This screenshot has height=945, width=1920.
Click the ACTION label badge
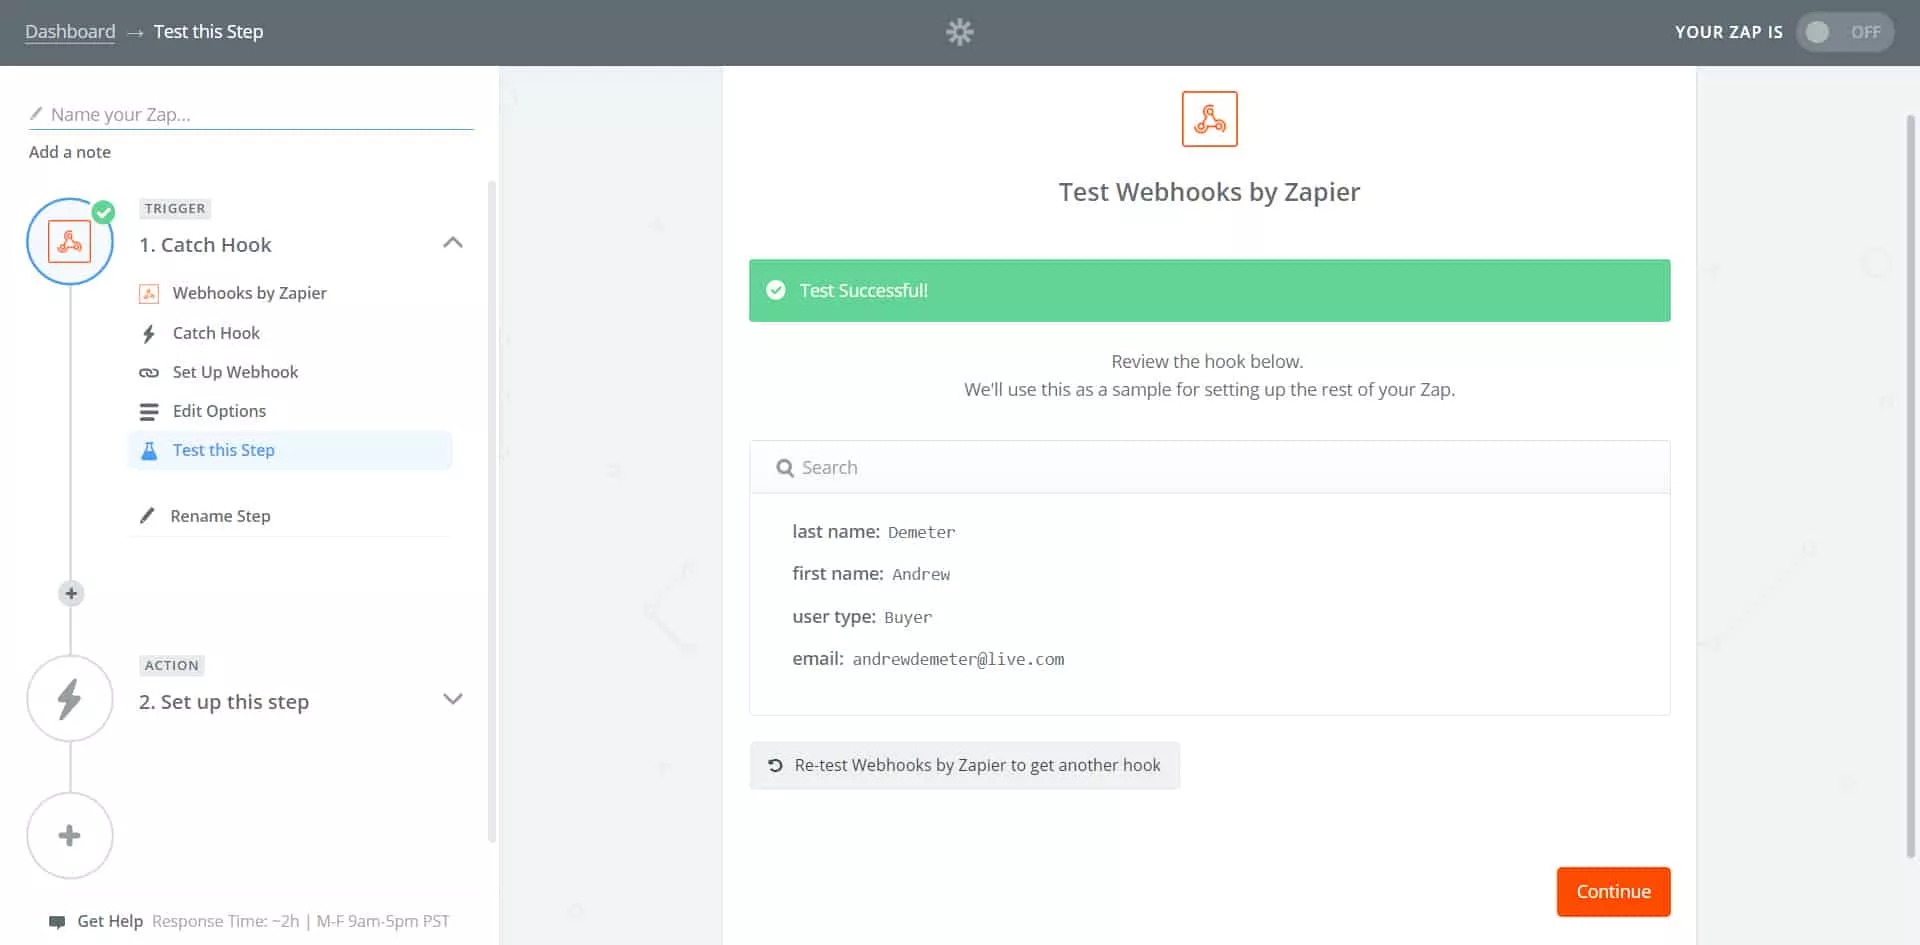click(x=172, y=666)
